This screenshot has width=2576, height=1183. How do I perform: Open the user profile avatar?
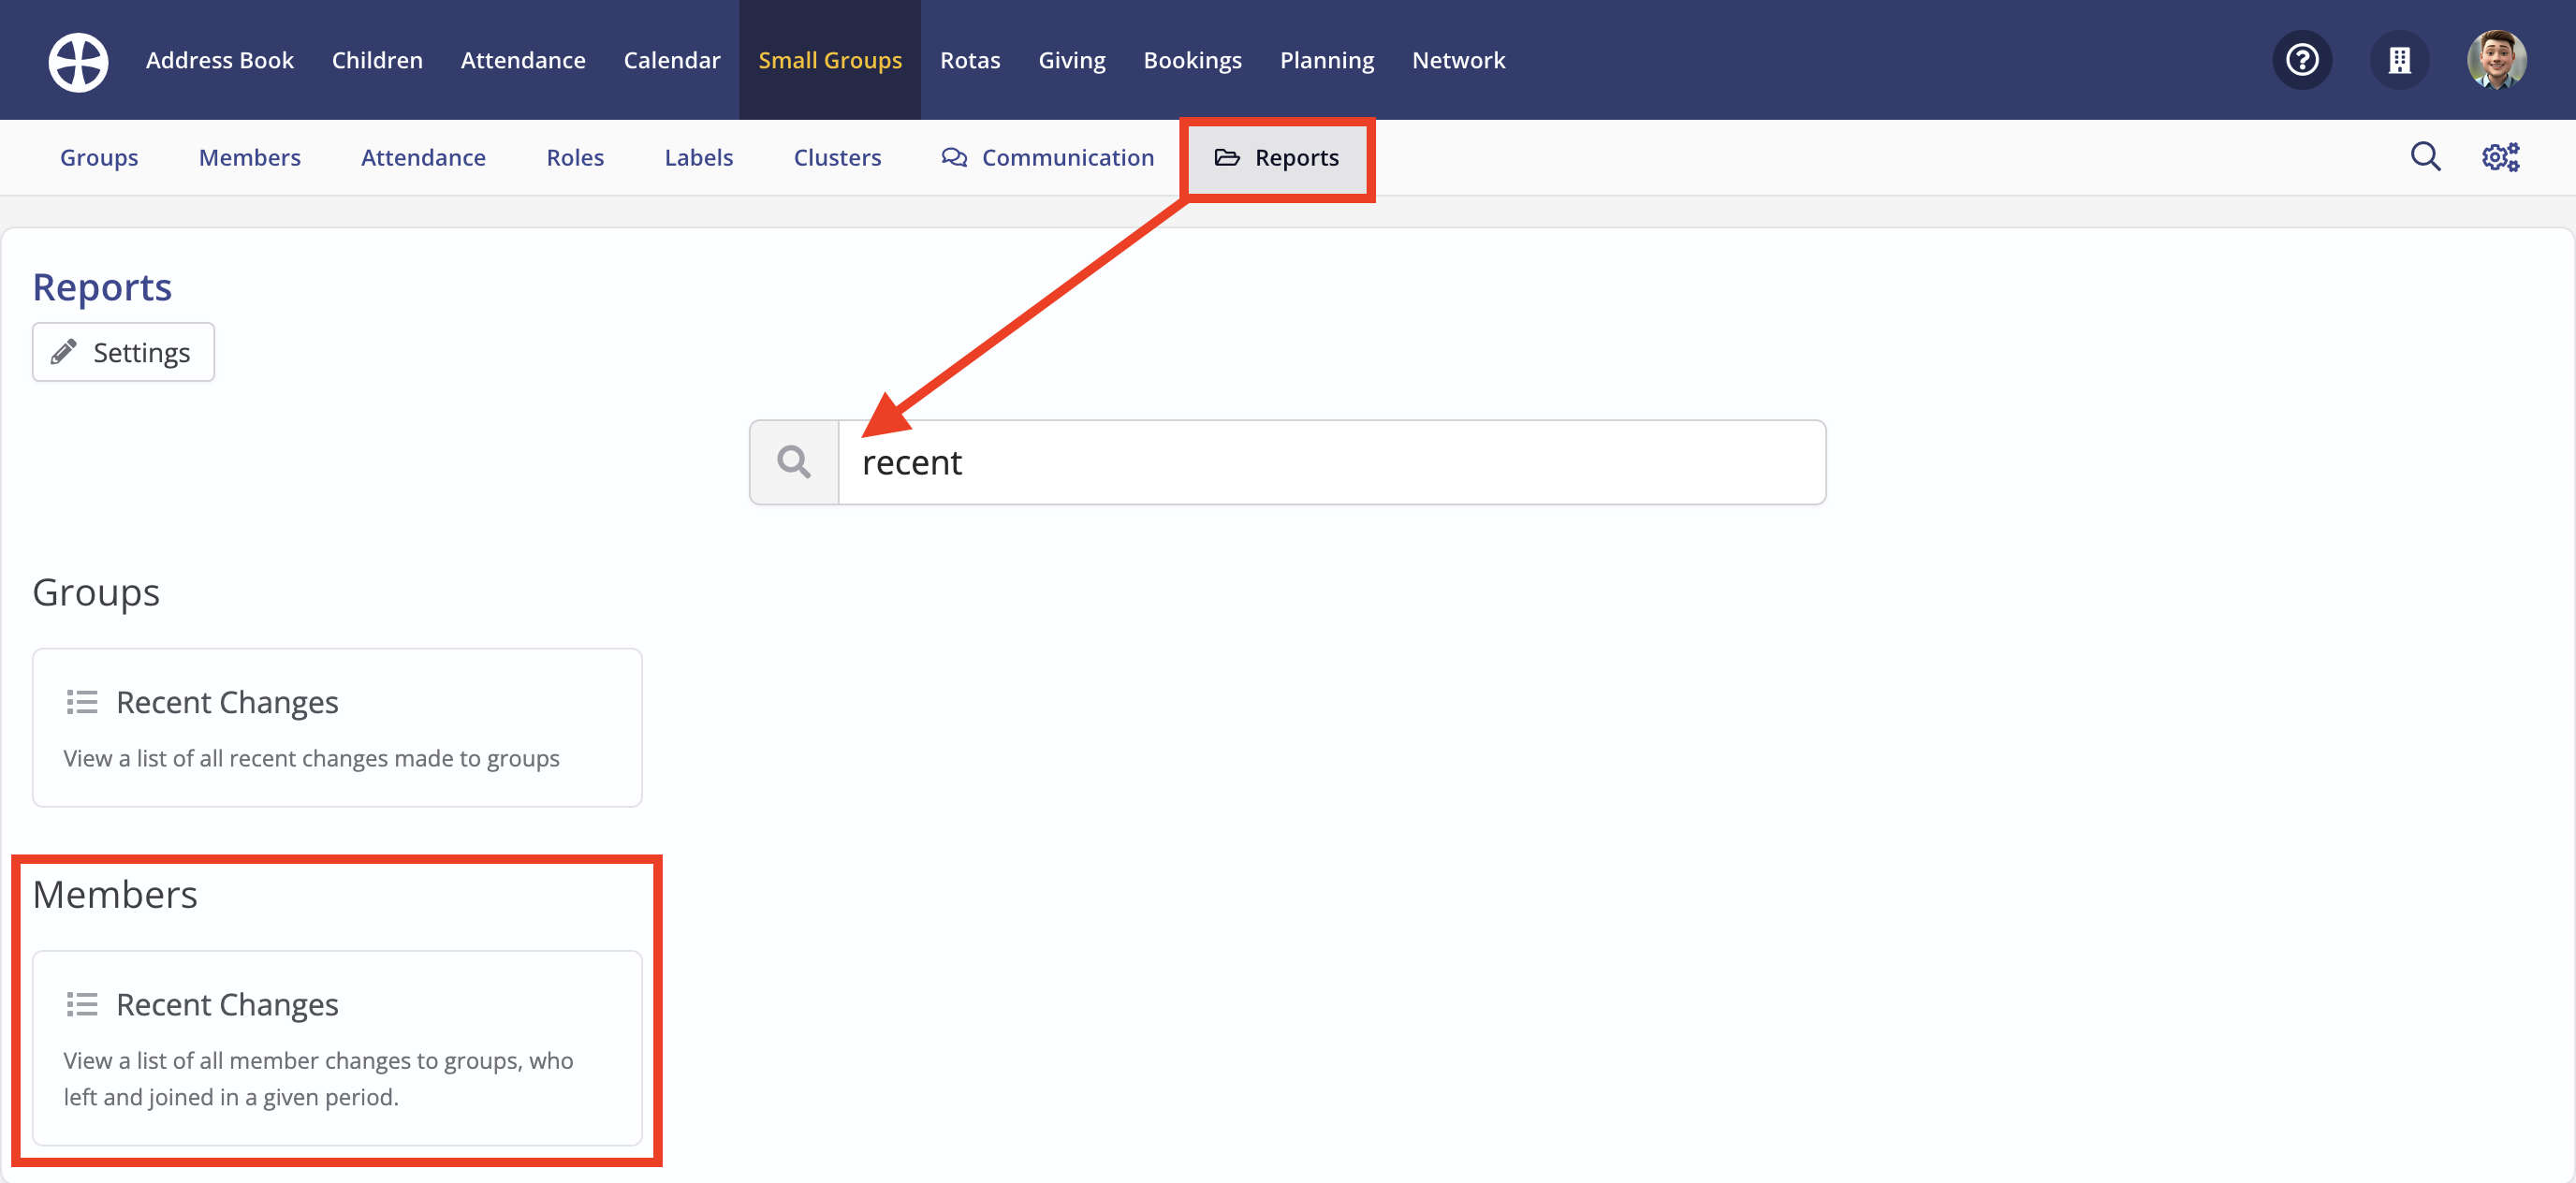pos(2496,60)
